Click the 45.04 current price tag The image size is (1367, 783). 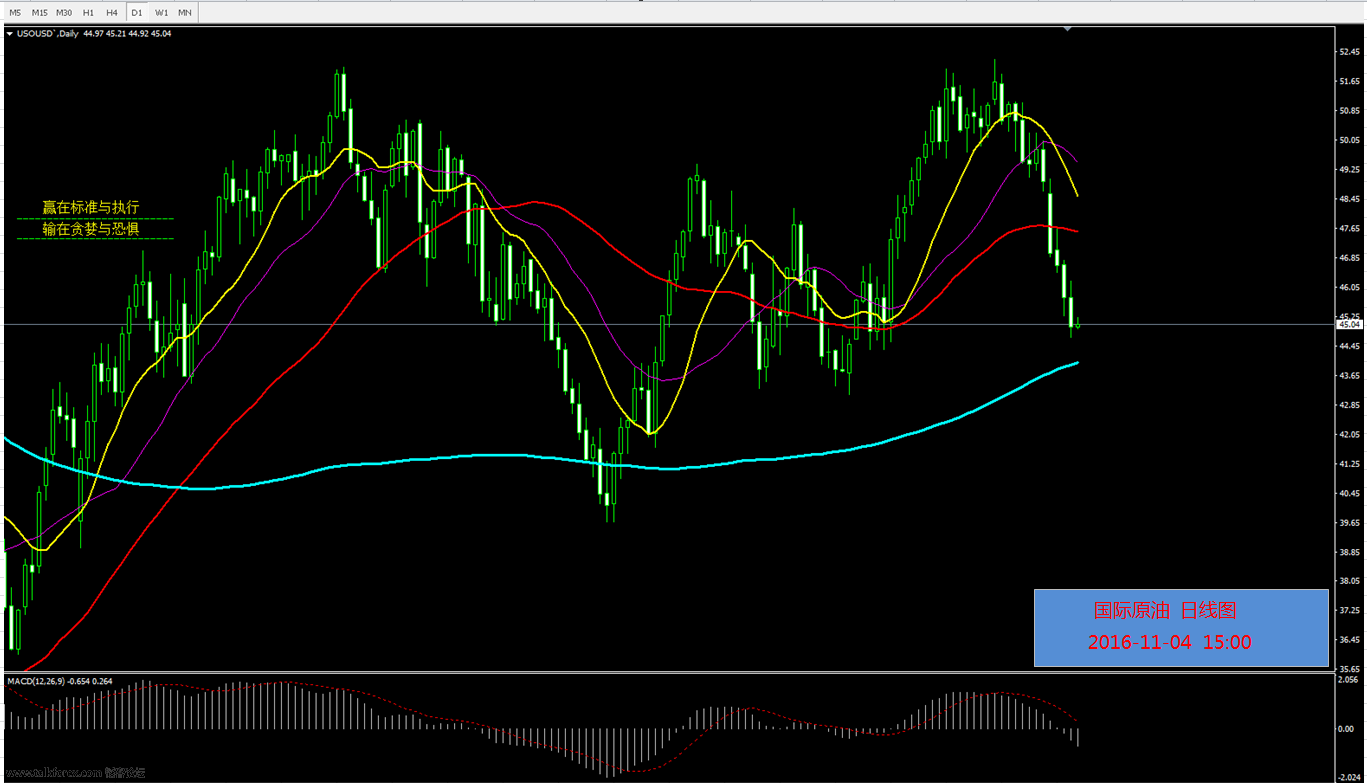coord(1348,324)
